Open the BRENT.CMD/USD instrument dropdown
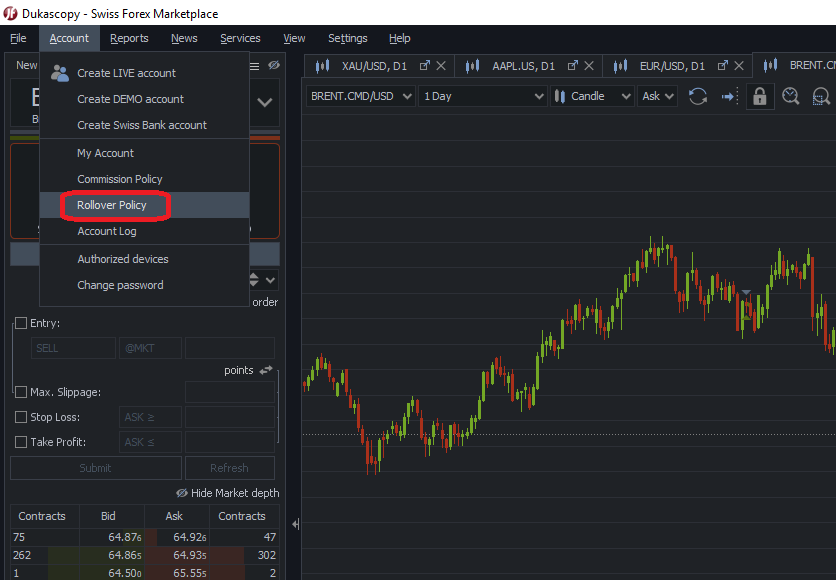836x580 pixels. coord(360,96)
